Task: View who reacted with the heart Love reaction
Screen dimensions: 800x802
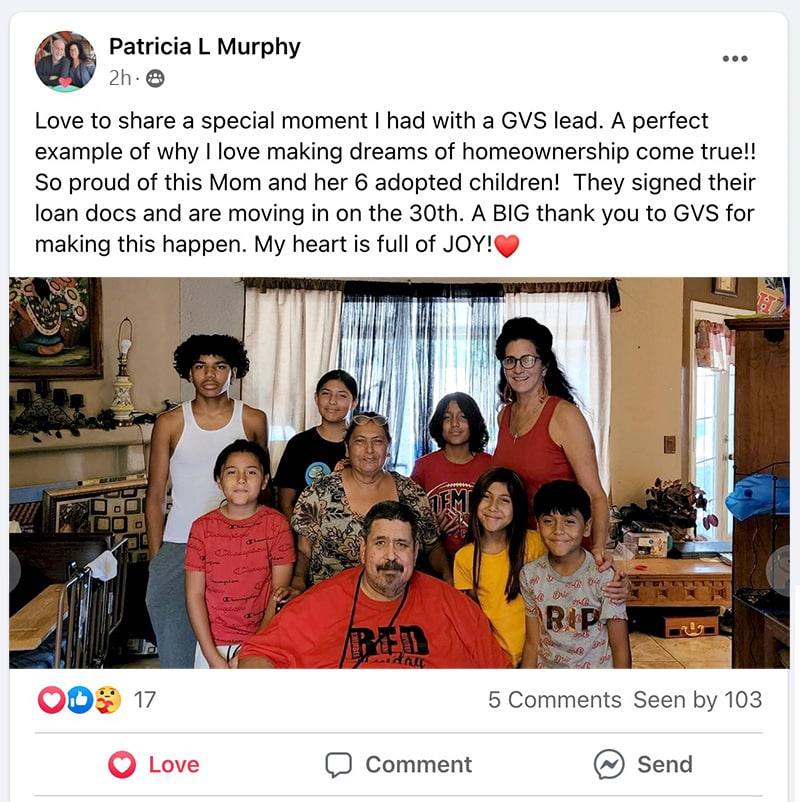Action: click(51, 700)
